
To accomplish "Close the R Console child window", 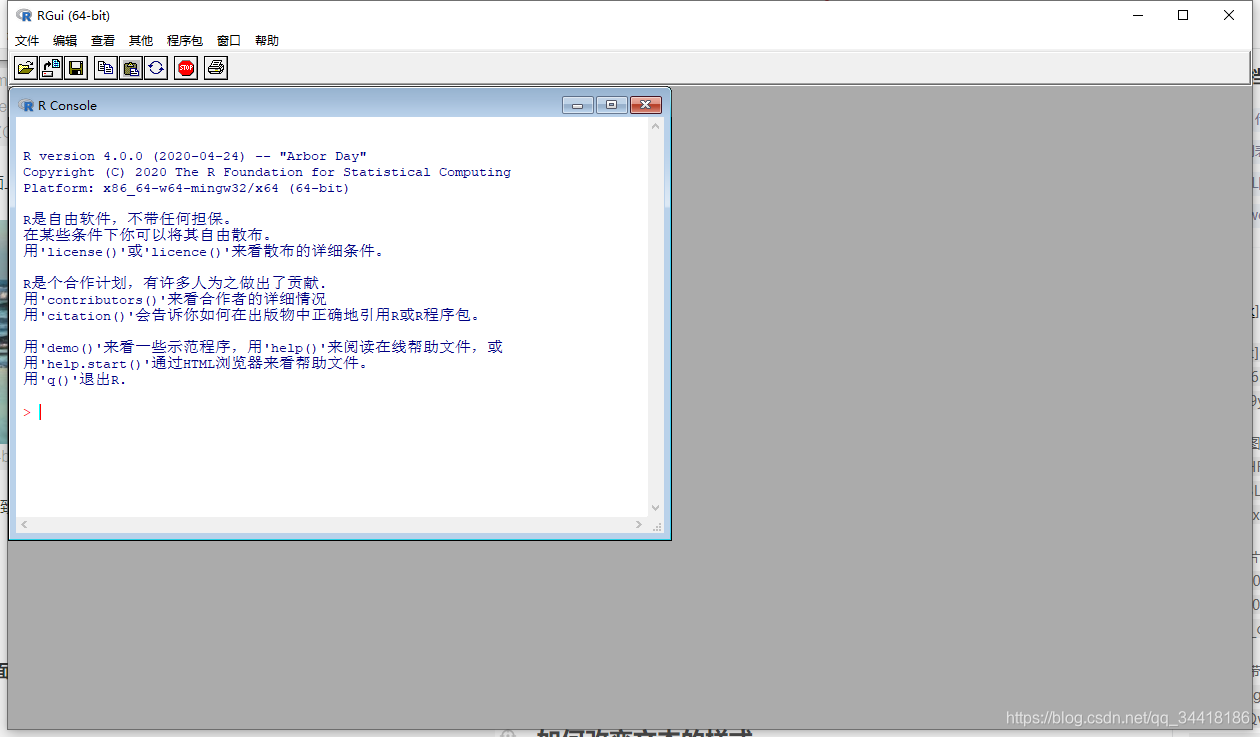I will pyautogui.click(x=646, y=105).
